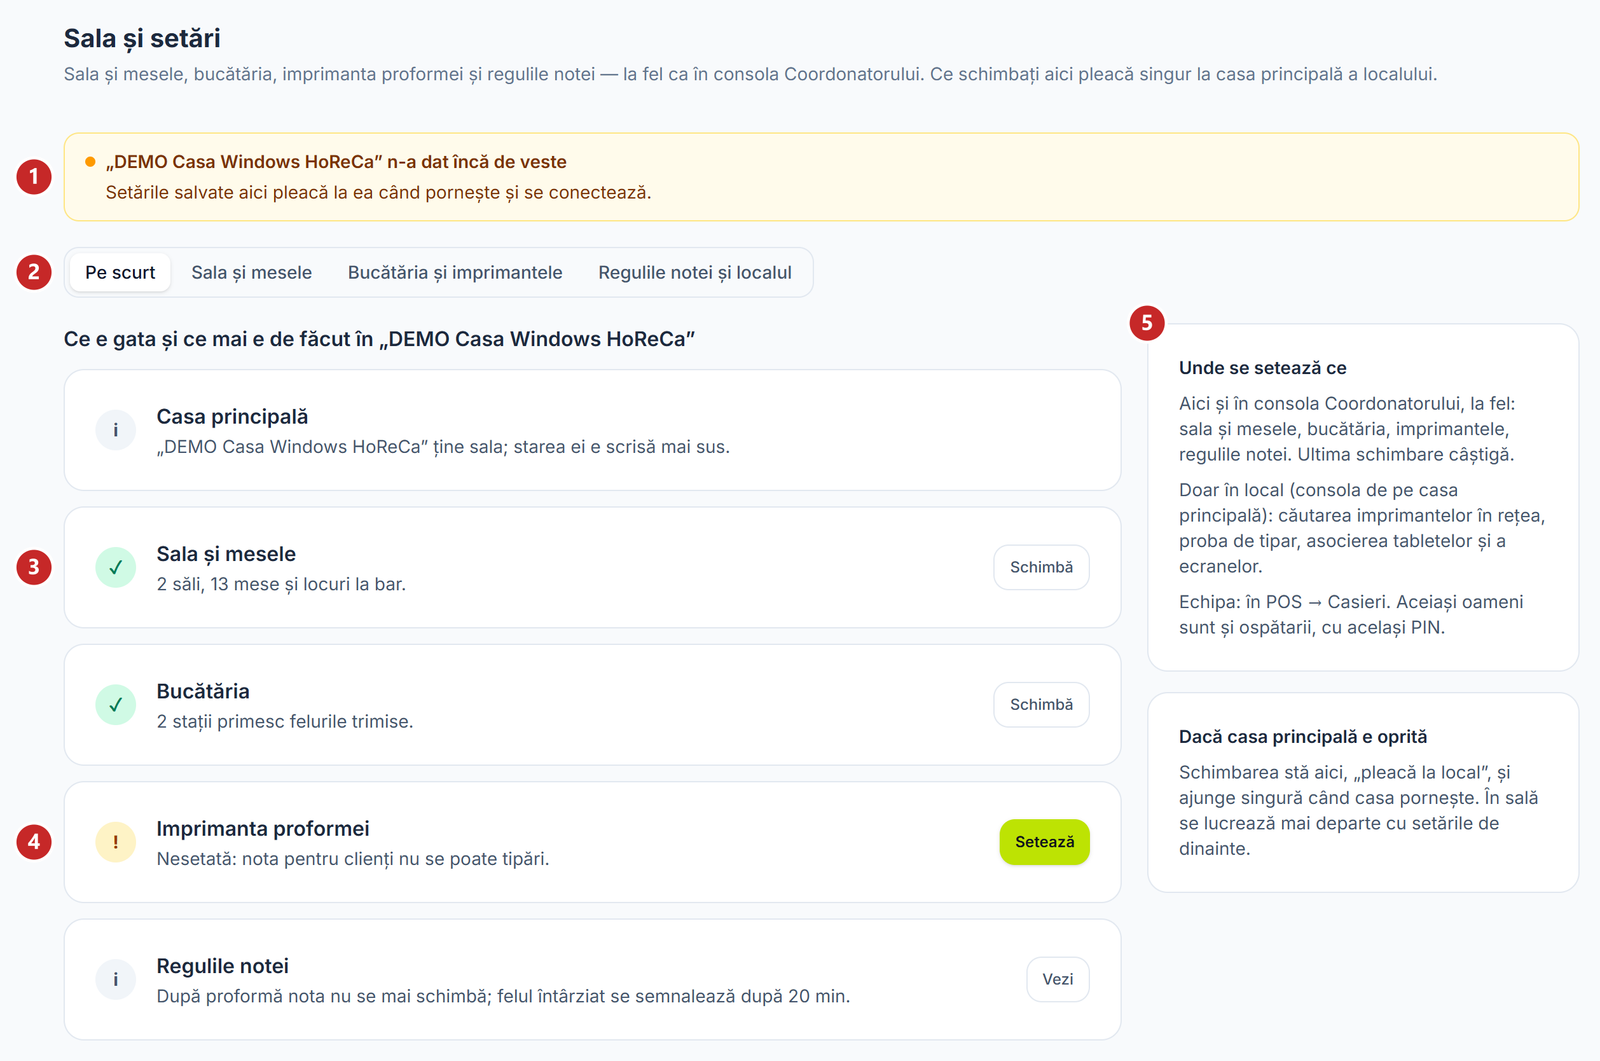This screenshot has width=1600, height=1061.
Task: Open the Bucătăria și imprimantele tab
Action: pos(455,272)
